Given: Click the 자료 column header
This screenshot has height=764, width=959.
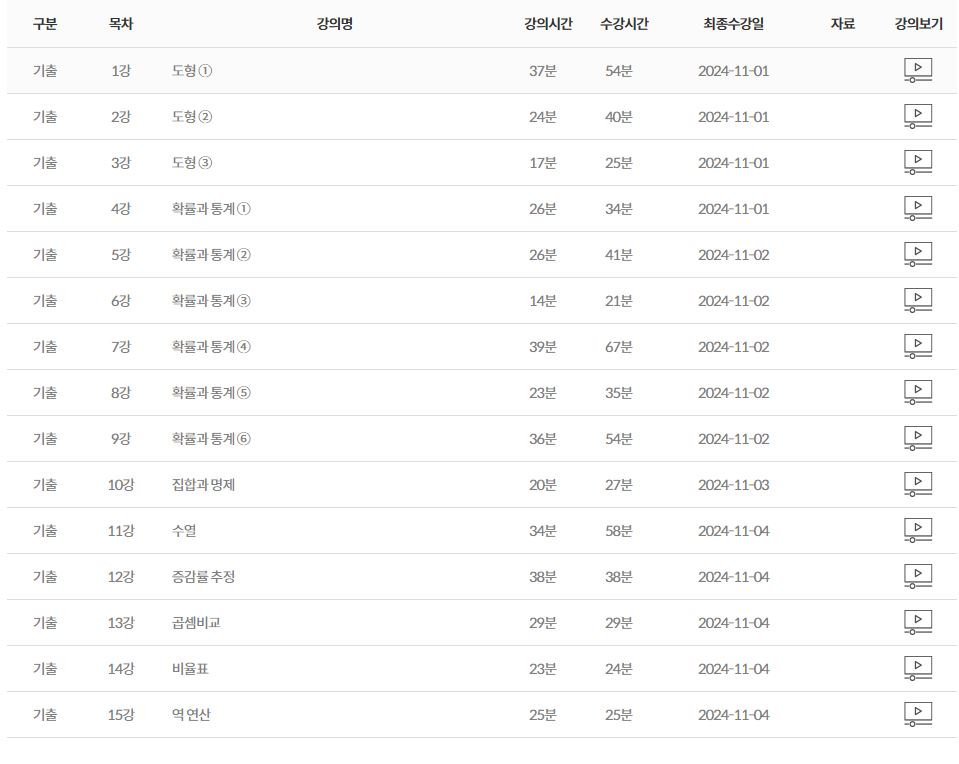Looking at the screenshot, I should (842, 24).
